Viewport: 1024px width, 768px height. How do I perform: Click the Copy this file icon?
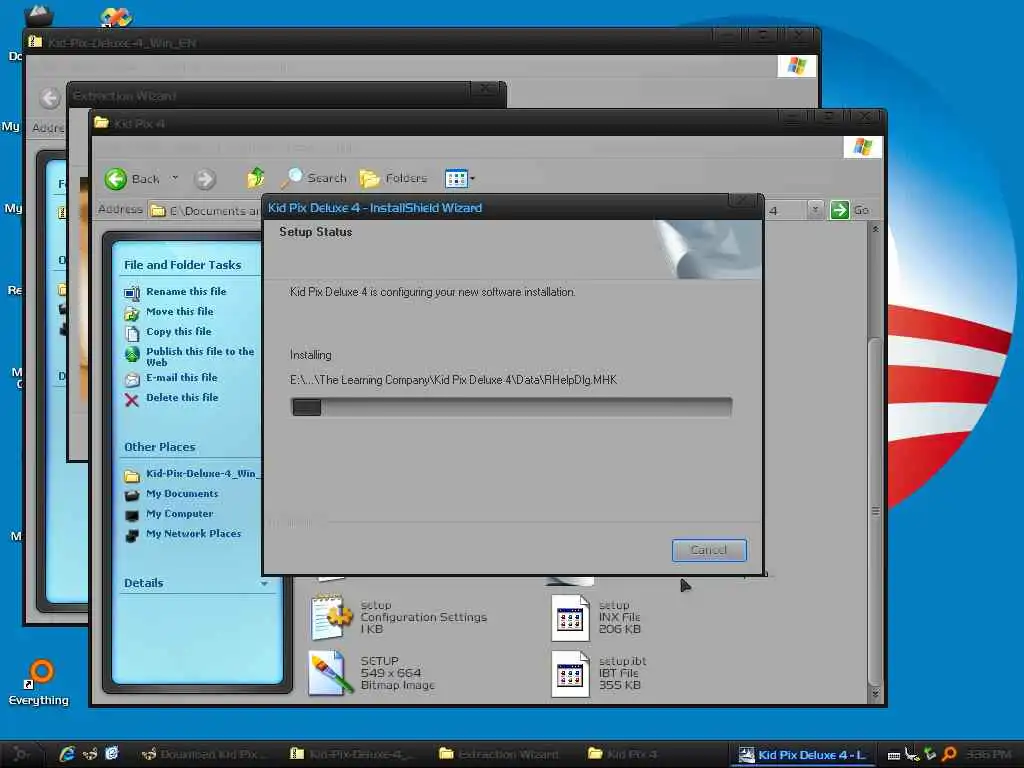(132, 333)
